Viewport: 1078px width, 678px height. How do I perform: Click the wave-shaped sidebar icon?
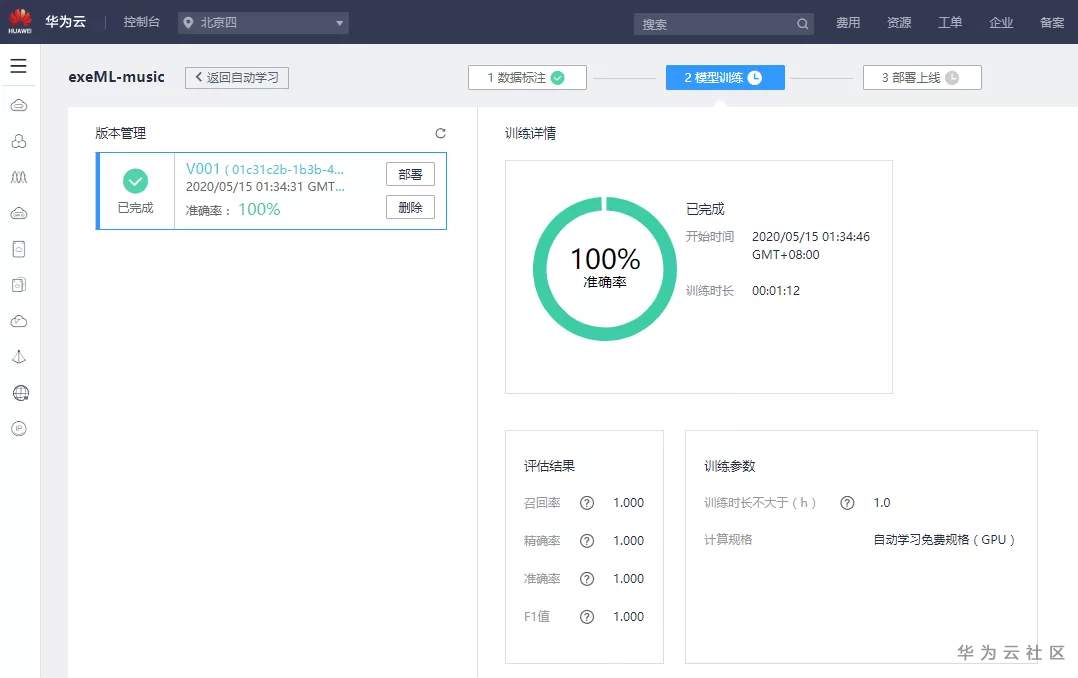pos(19,177)
